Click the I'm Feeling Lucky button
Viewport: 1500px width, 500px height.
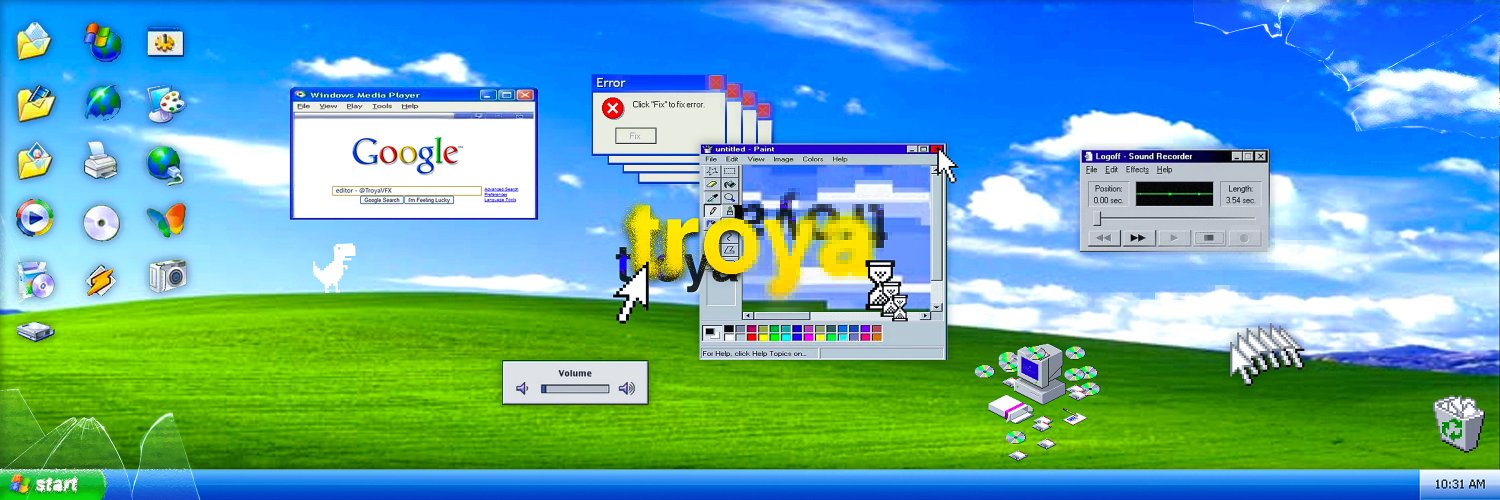click(429, 200)
